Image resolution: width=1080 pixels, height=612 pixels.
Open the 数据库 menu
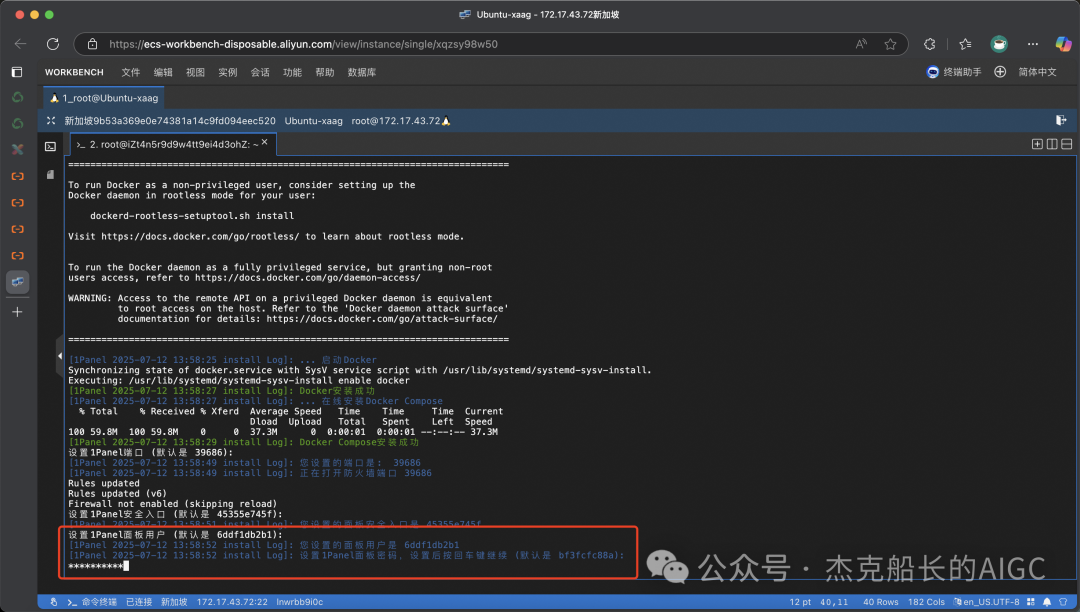(x=362, y=72)
